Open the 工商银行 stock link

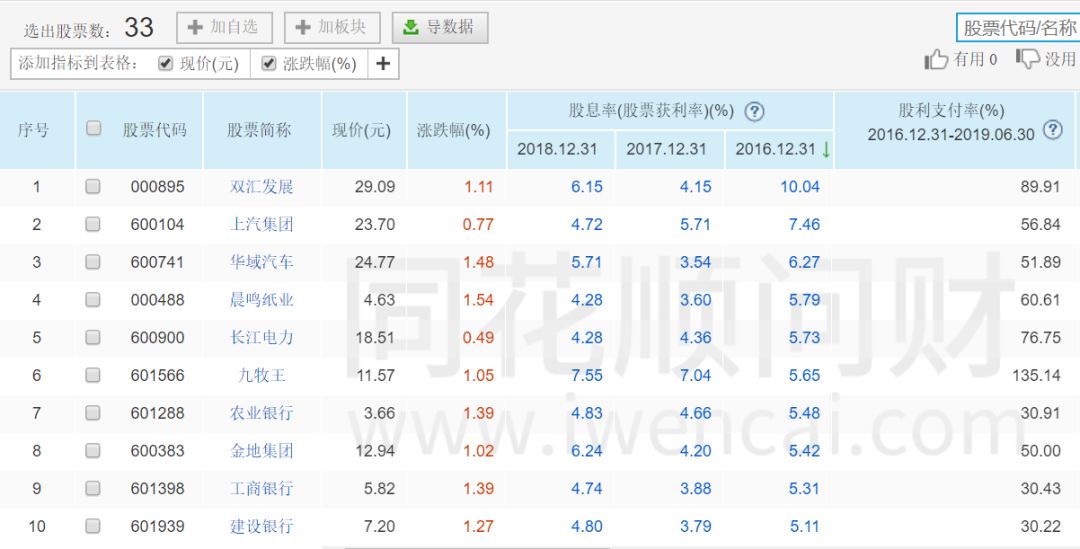[262, 489]
